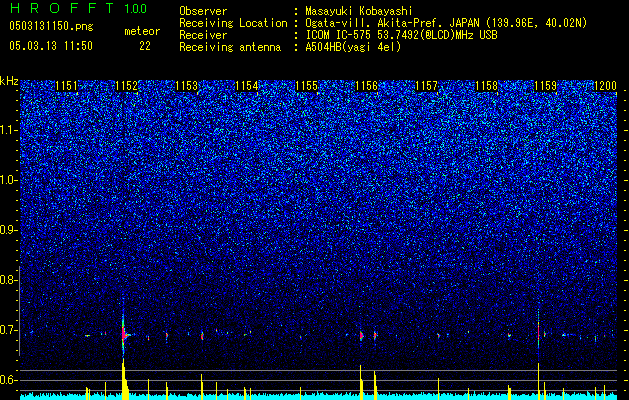Viewport: 629px width, 400px height.
Task: Click the strong meteor echo at 1152
Action: click(124, 334)
